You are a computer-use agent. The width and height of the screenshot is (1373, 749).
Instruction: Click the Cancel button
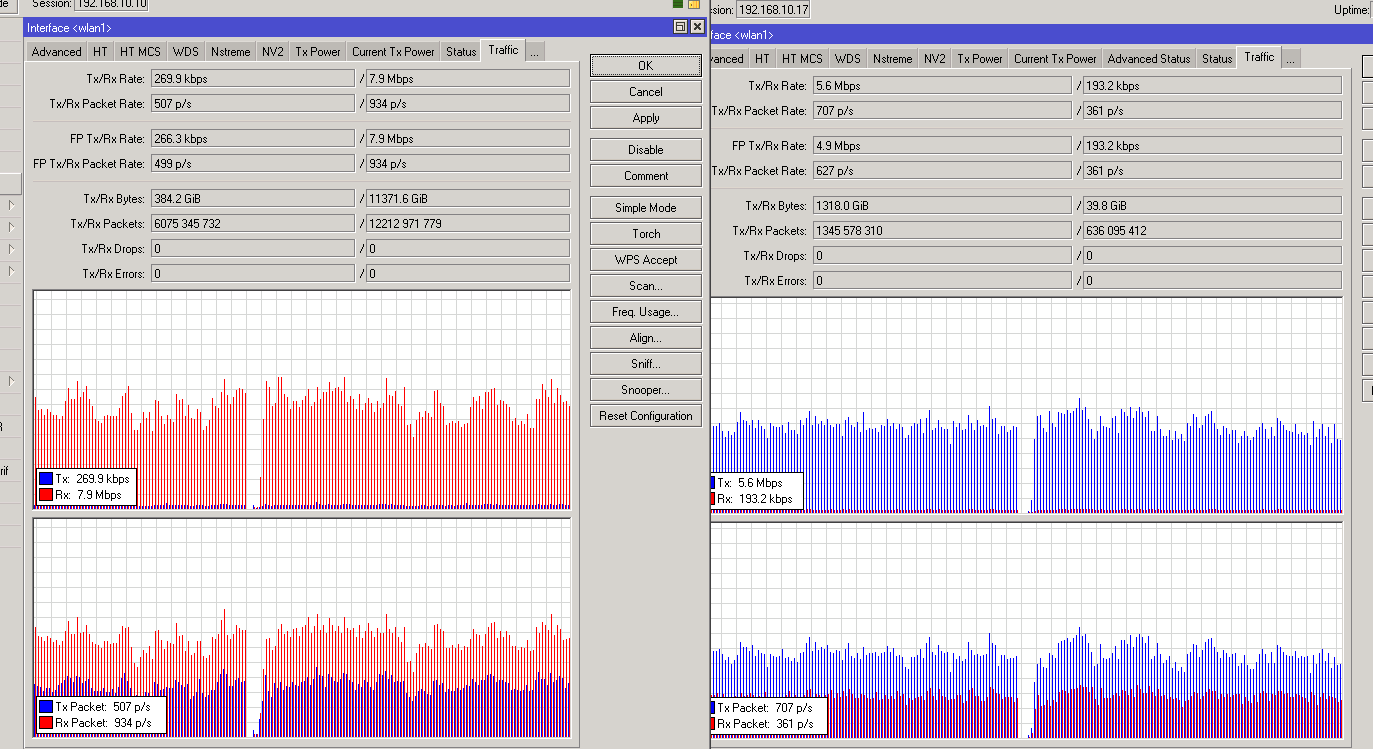tap(646, 92)
